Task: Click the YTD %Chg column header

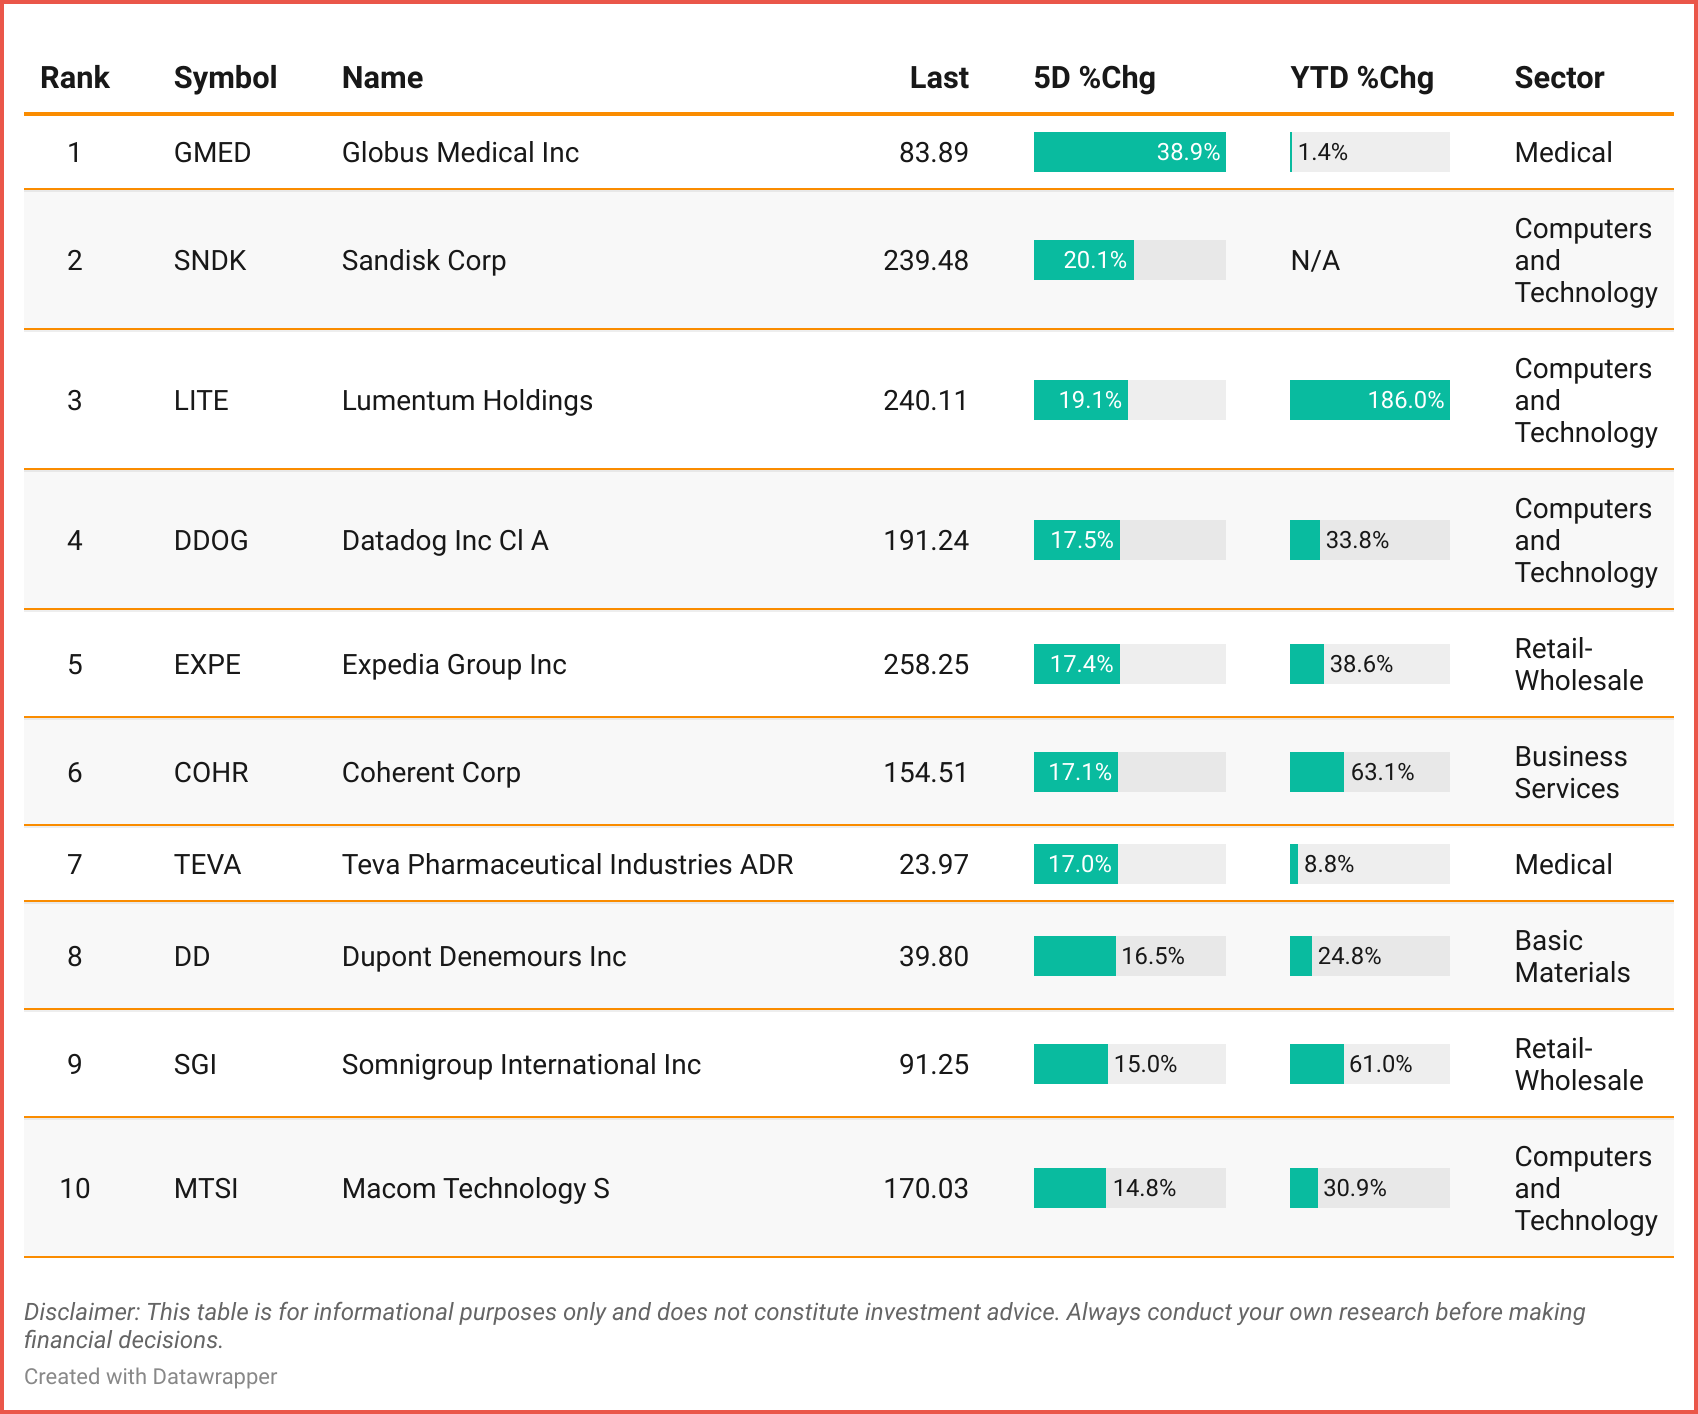Action: point(1361,78)
